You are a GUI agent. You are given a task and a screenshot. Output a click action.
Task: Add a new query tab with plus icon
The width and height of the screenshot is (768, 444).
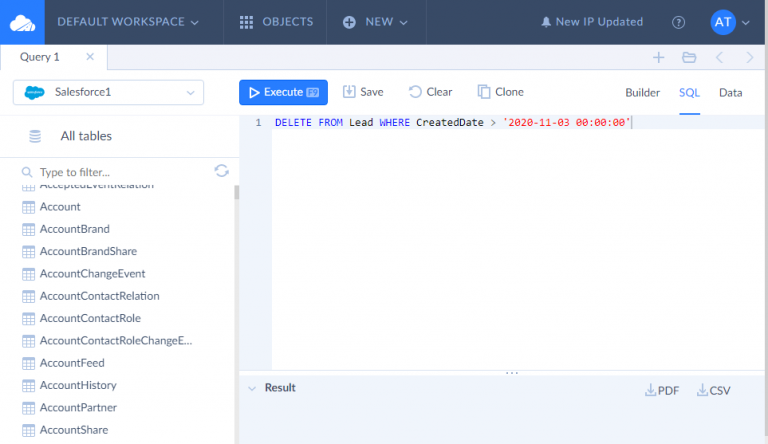pos(658,58)
